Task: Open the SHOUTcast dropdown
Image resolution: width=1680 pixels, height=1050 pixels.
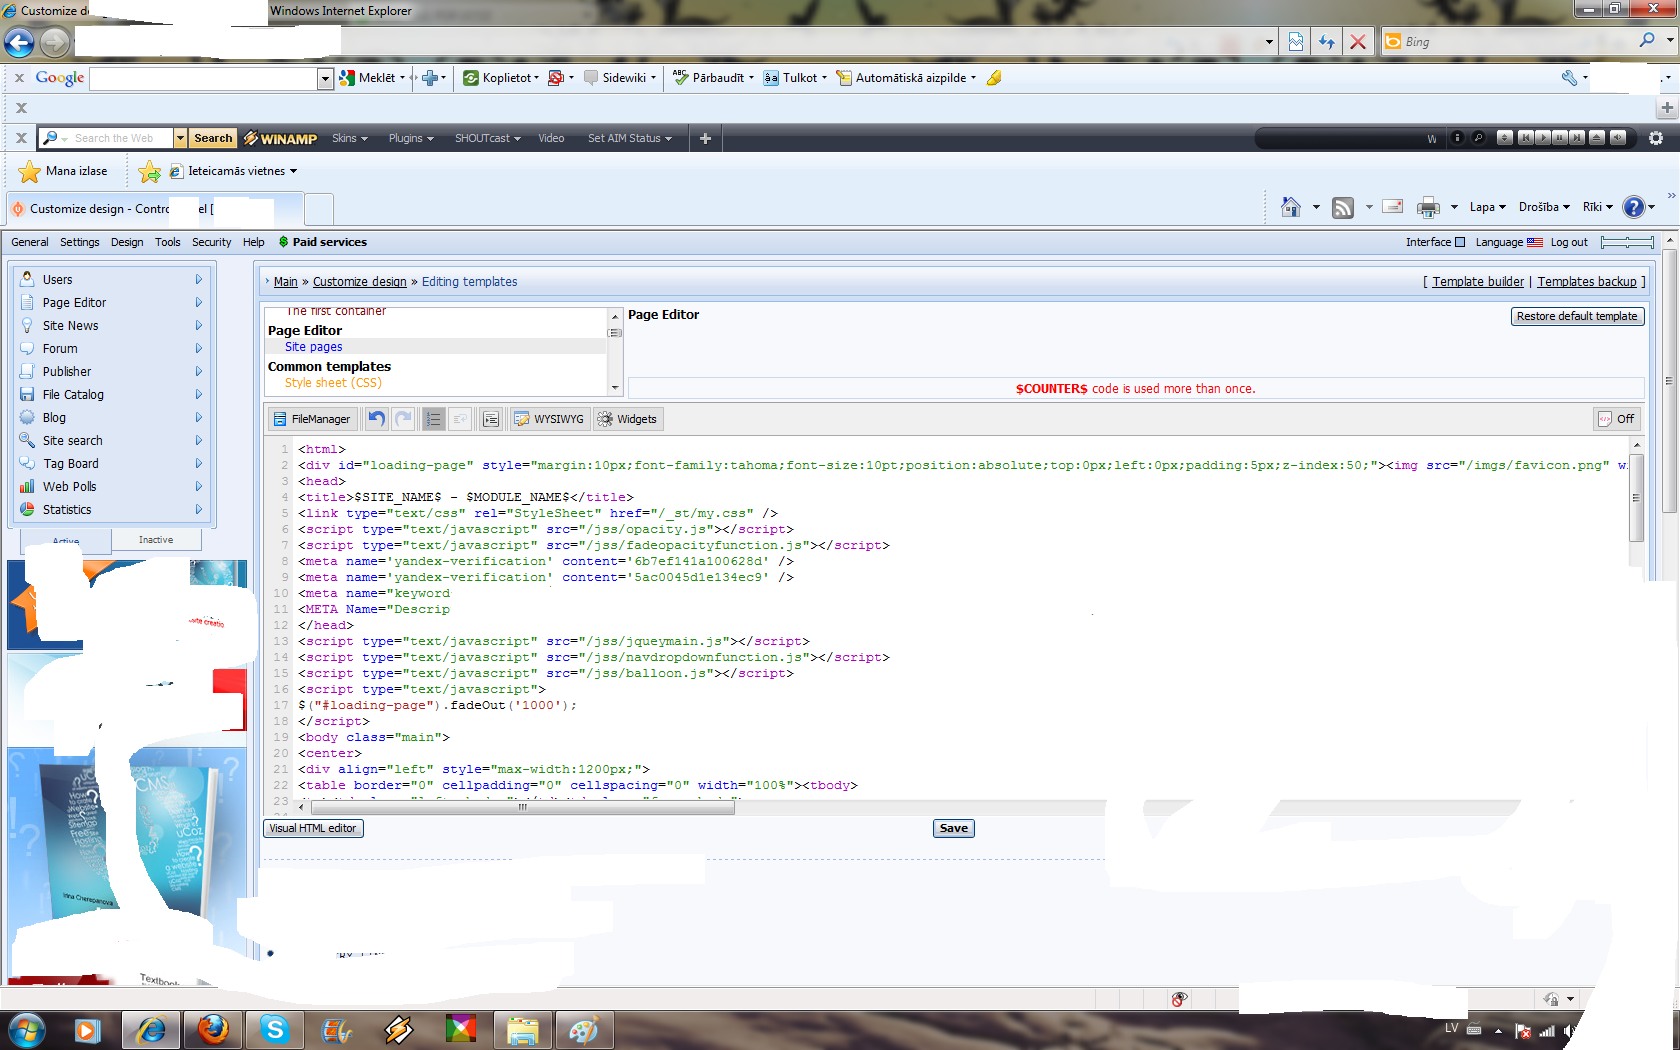Action: coord(488,138)
